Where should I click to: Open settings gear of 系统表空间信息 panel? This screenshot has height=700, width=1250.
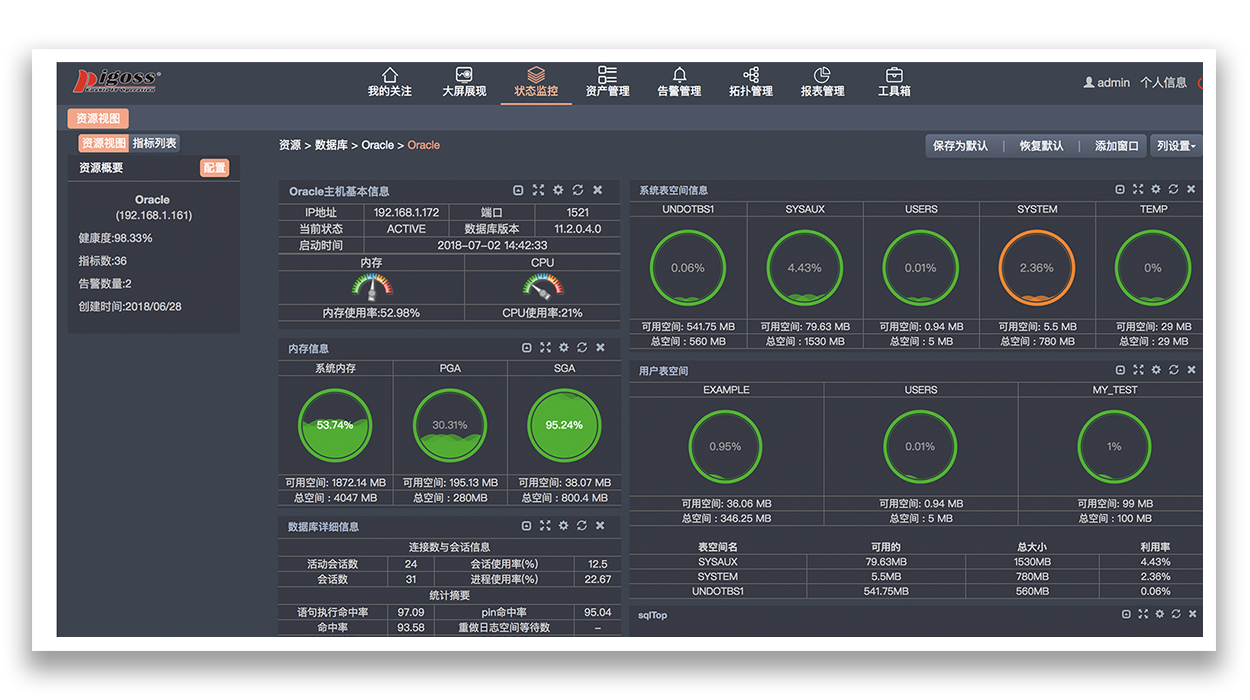click(x=1156, y=189)
